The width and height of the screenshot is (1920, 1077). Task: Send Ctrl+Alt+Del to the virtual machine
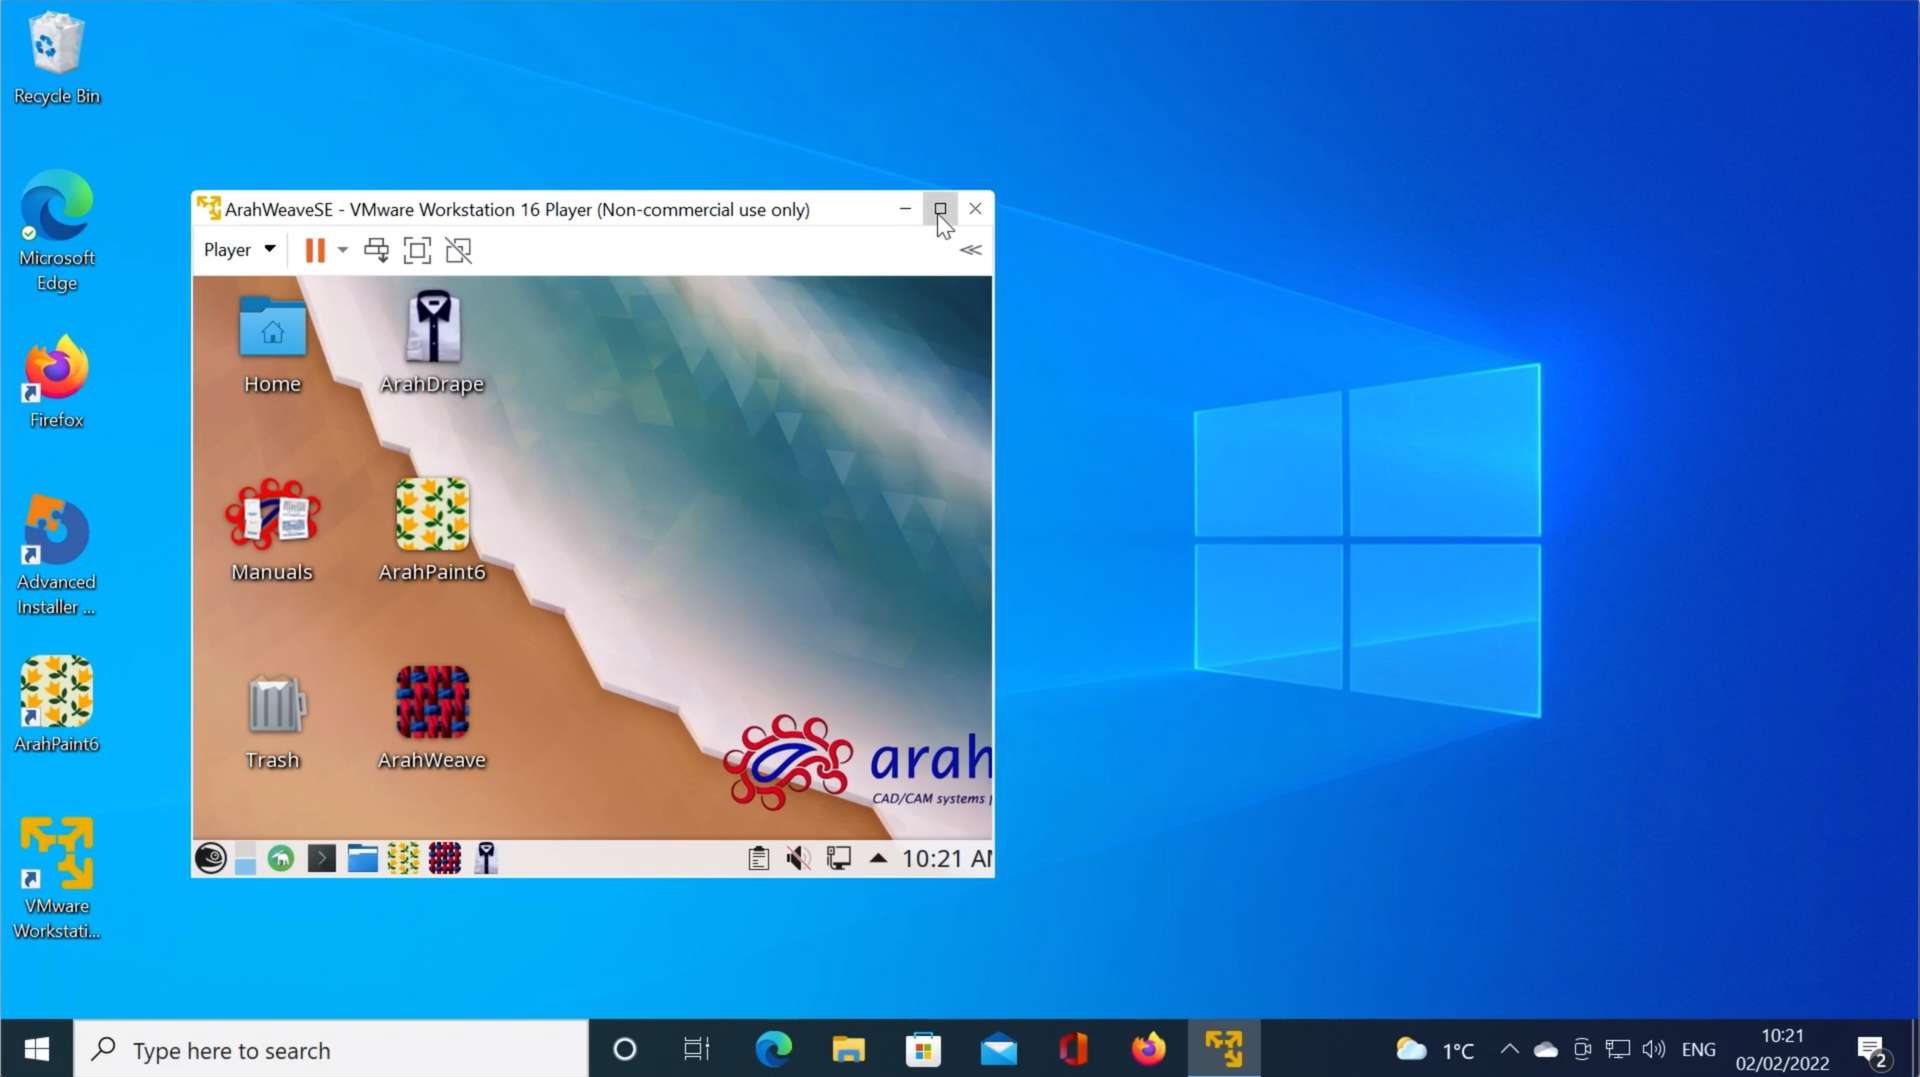pos(376,250)
